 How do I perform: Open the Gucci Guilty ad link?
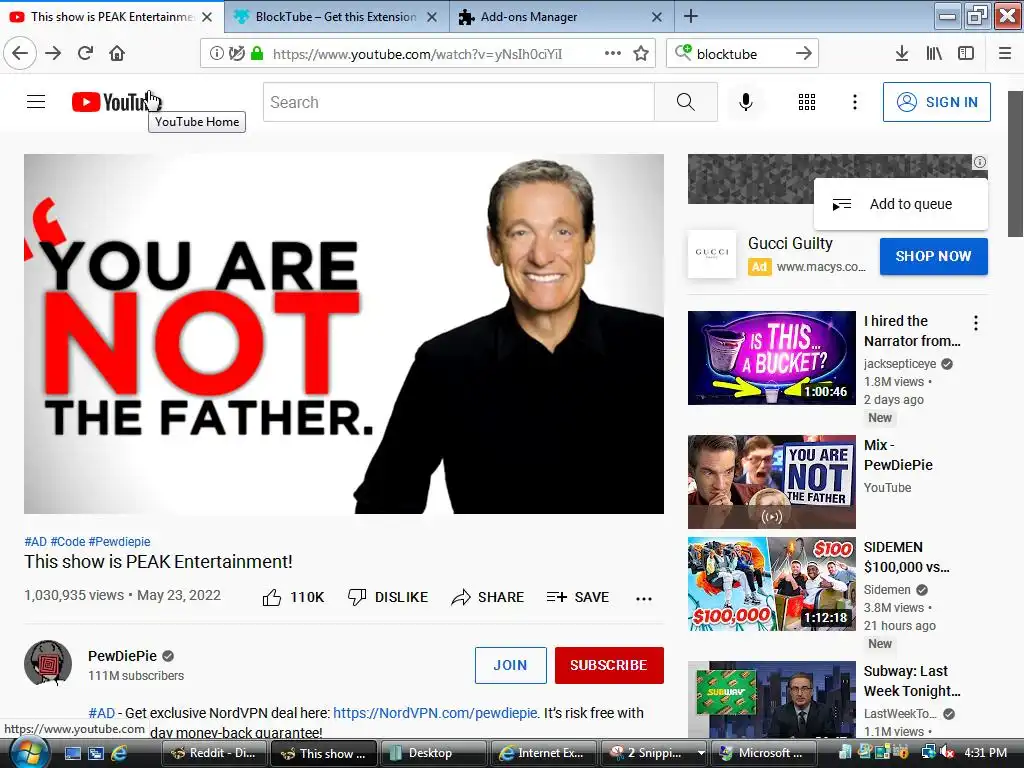click(x=790, y=244)
